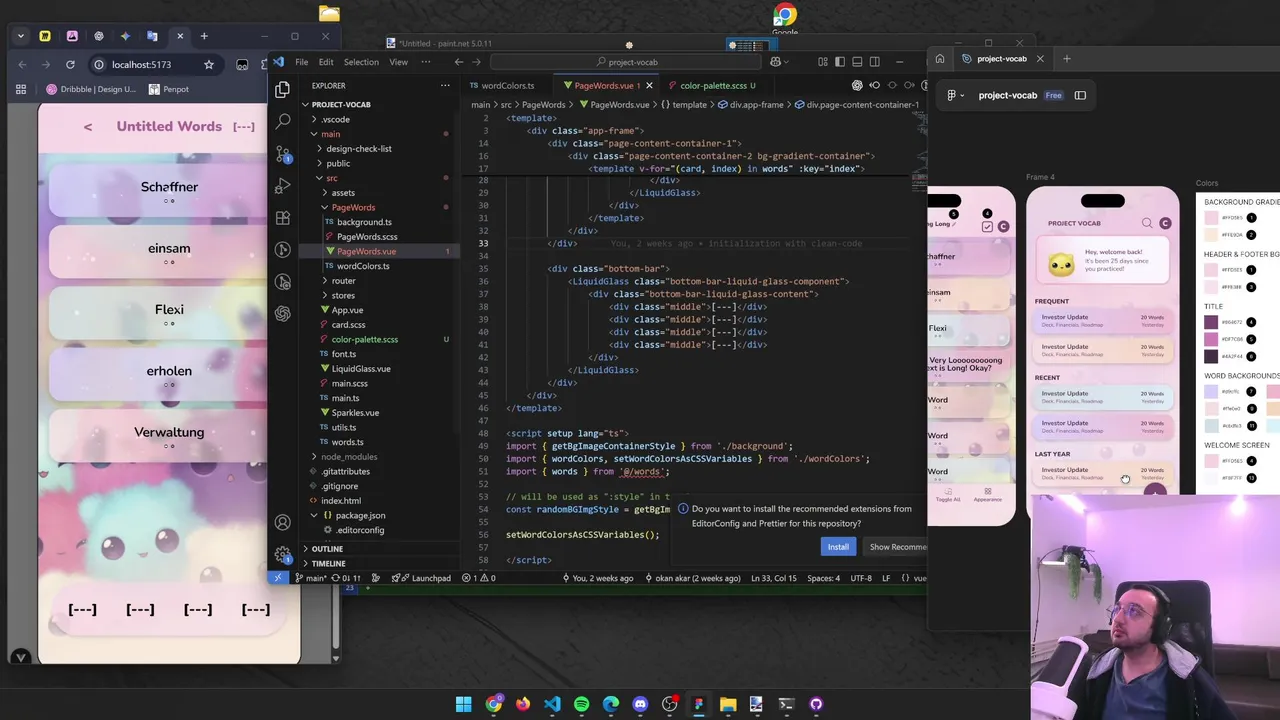
Task: Expand the TIMELINE section
Action: [x=328, y=563]
